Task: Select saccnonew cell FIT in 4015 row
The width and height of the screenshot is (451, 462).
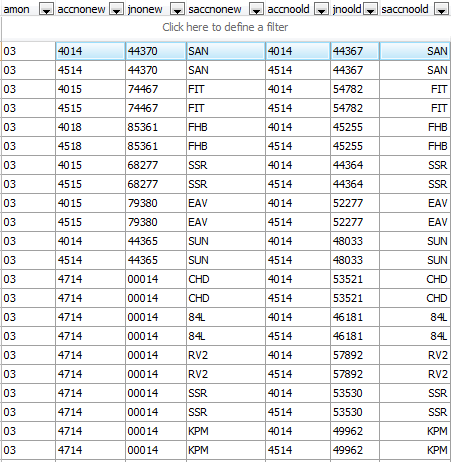Action: (x=226, y=89)
